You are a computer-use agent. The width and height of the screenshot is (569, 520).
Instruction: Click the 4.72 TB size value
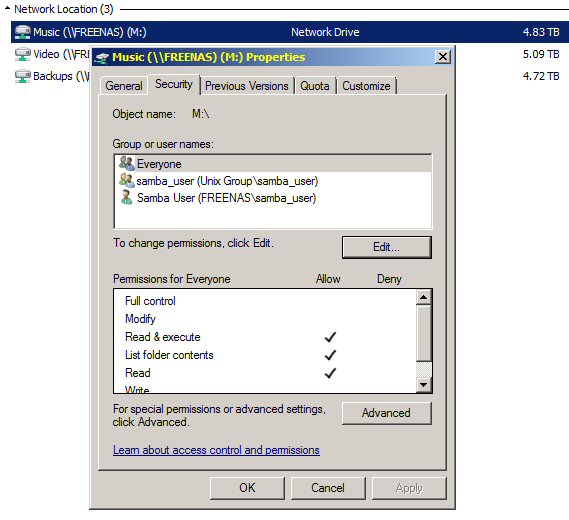pyautogui.click(x=541, y=76)
